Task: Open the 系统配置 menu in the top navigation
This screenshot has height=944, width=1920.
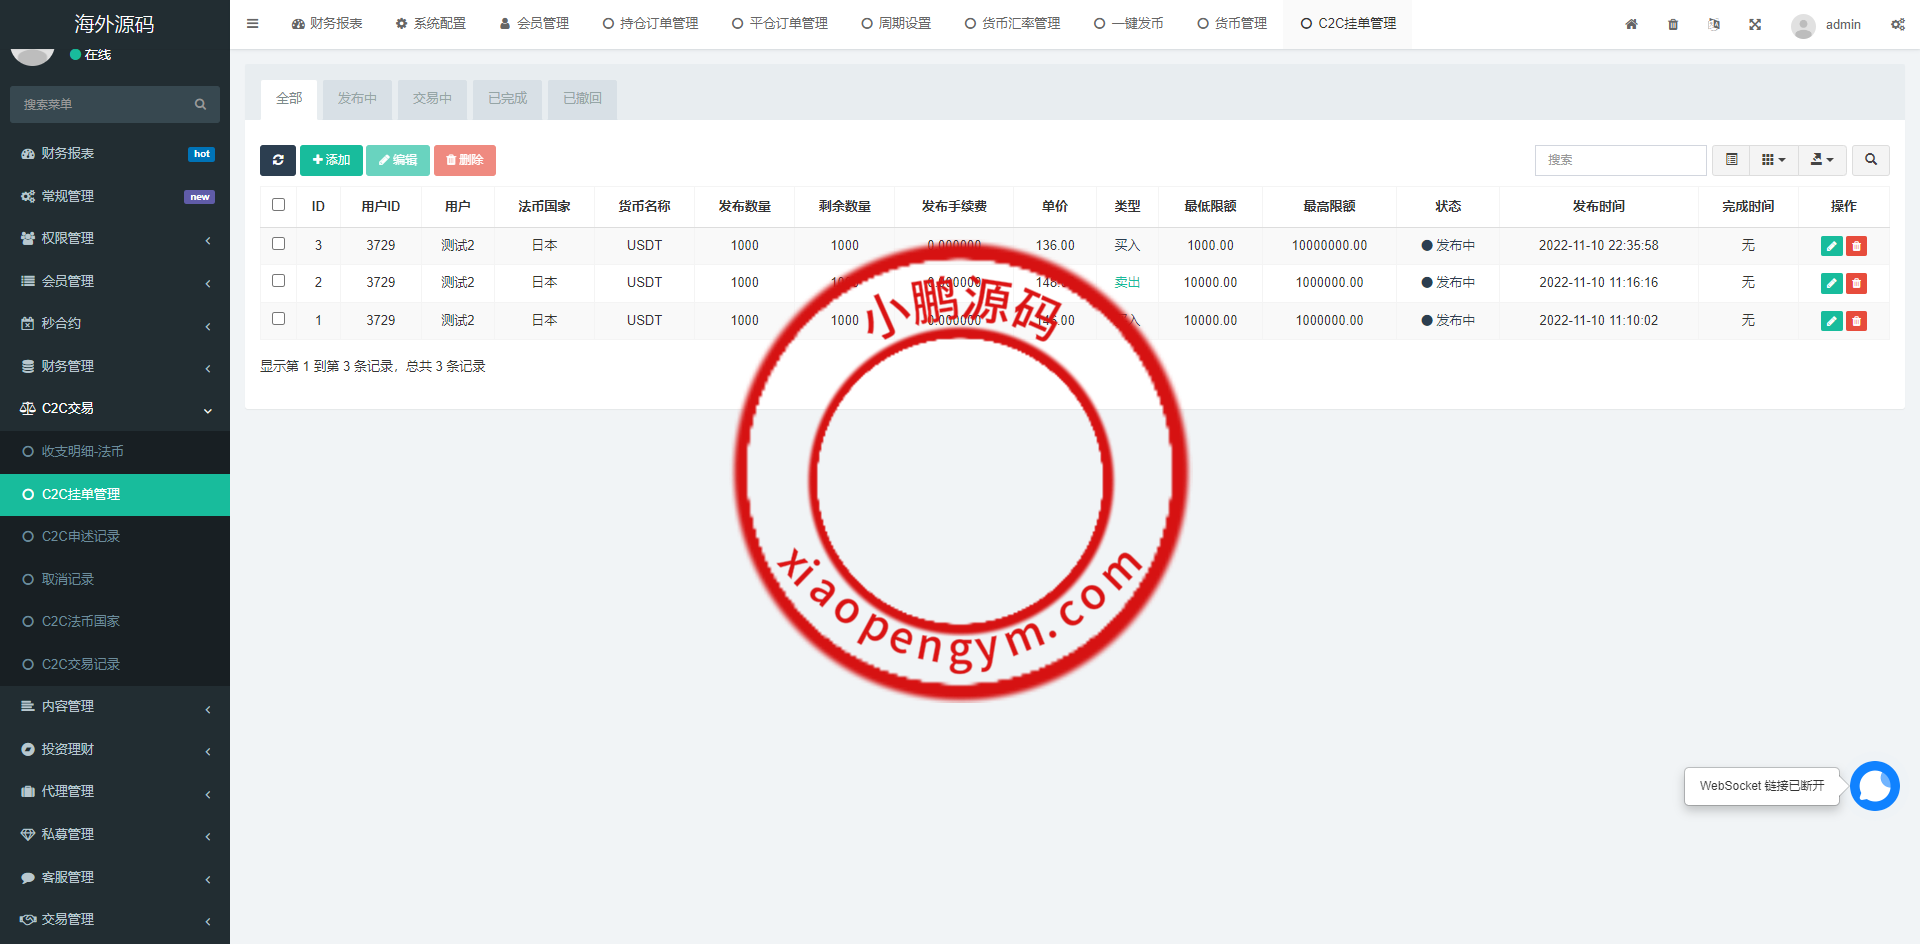Action: [x=431, y=23]
